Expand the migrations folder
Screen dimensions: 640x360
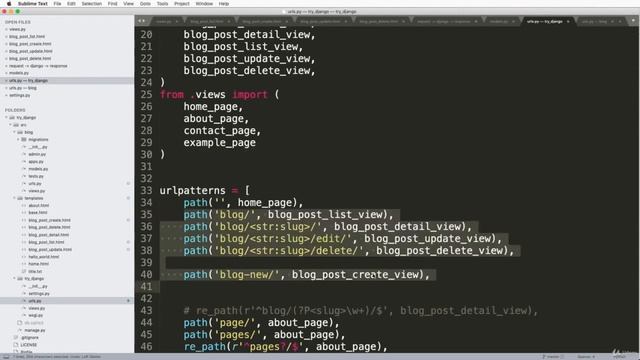[18, 140]
